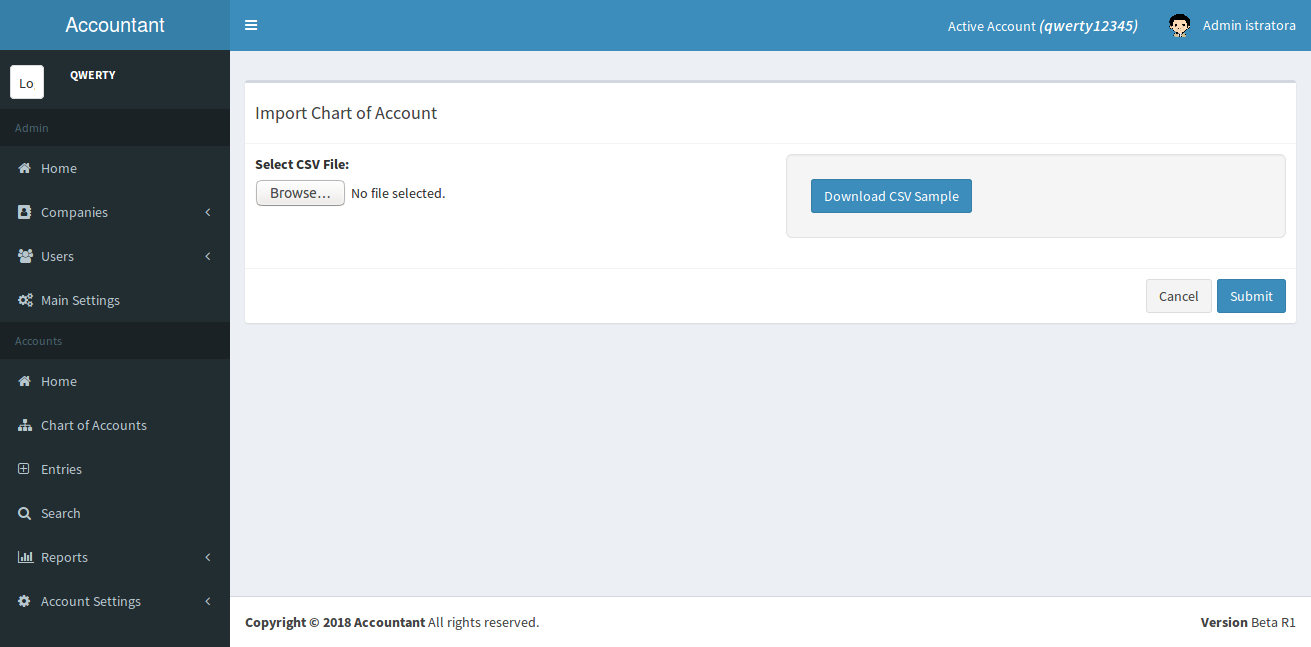
Task: Open the Companies menu item
Action: [x=115, y=212]
